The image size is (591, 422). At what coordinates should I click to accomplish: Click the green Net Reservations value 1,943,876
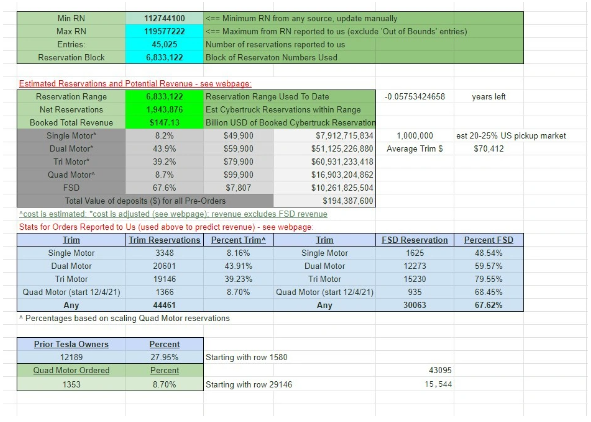tap(164, 110)
